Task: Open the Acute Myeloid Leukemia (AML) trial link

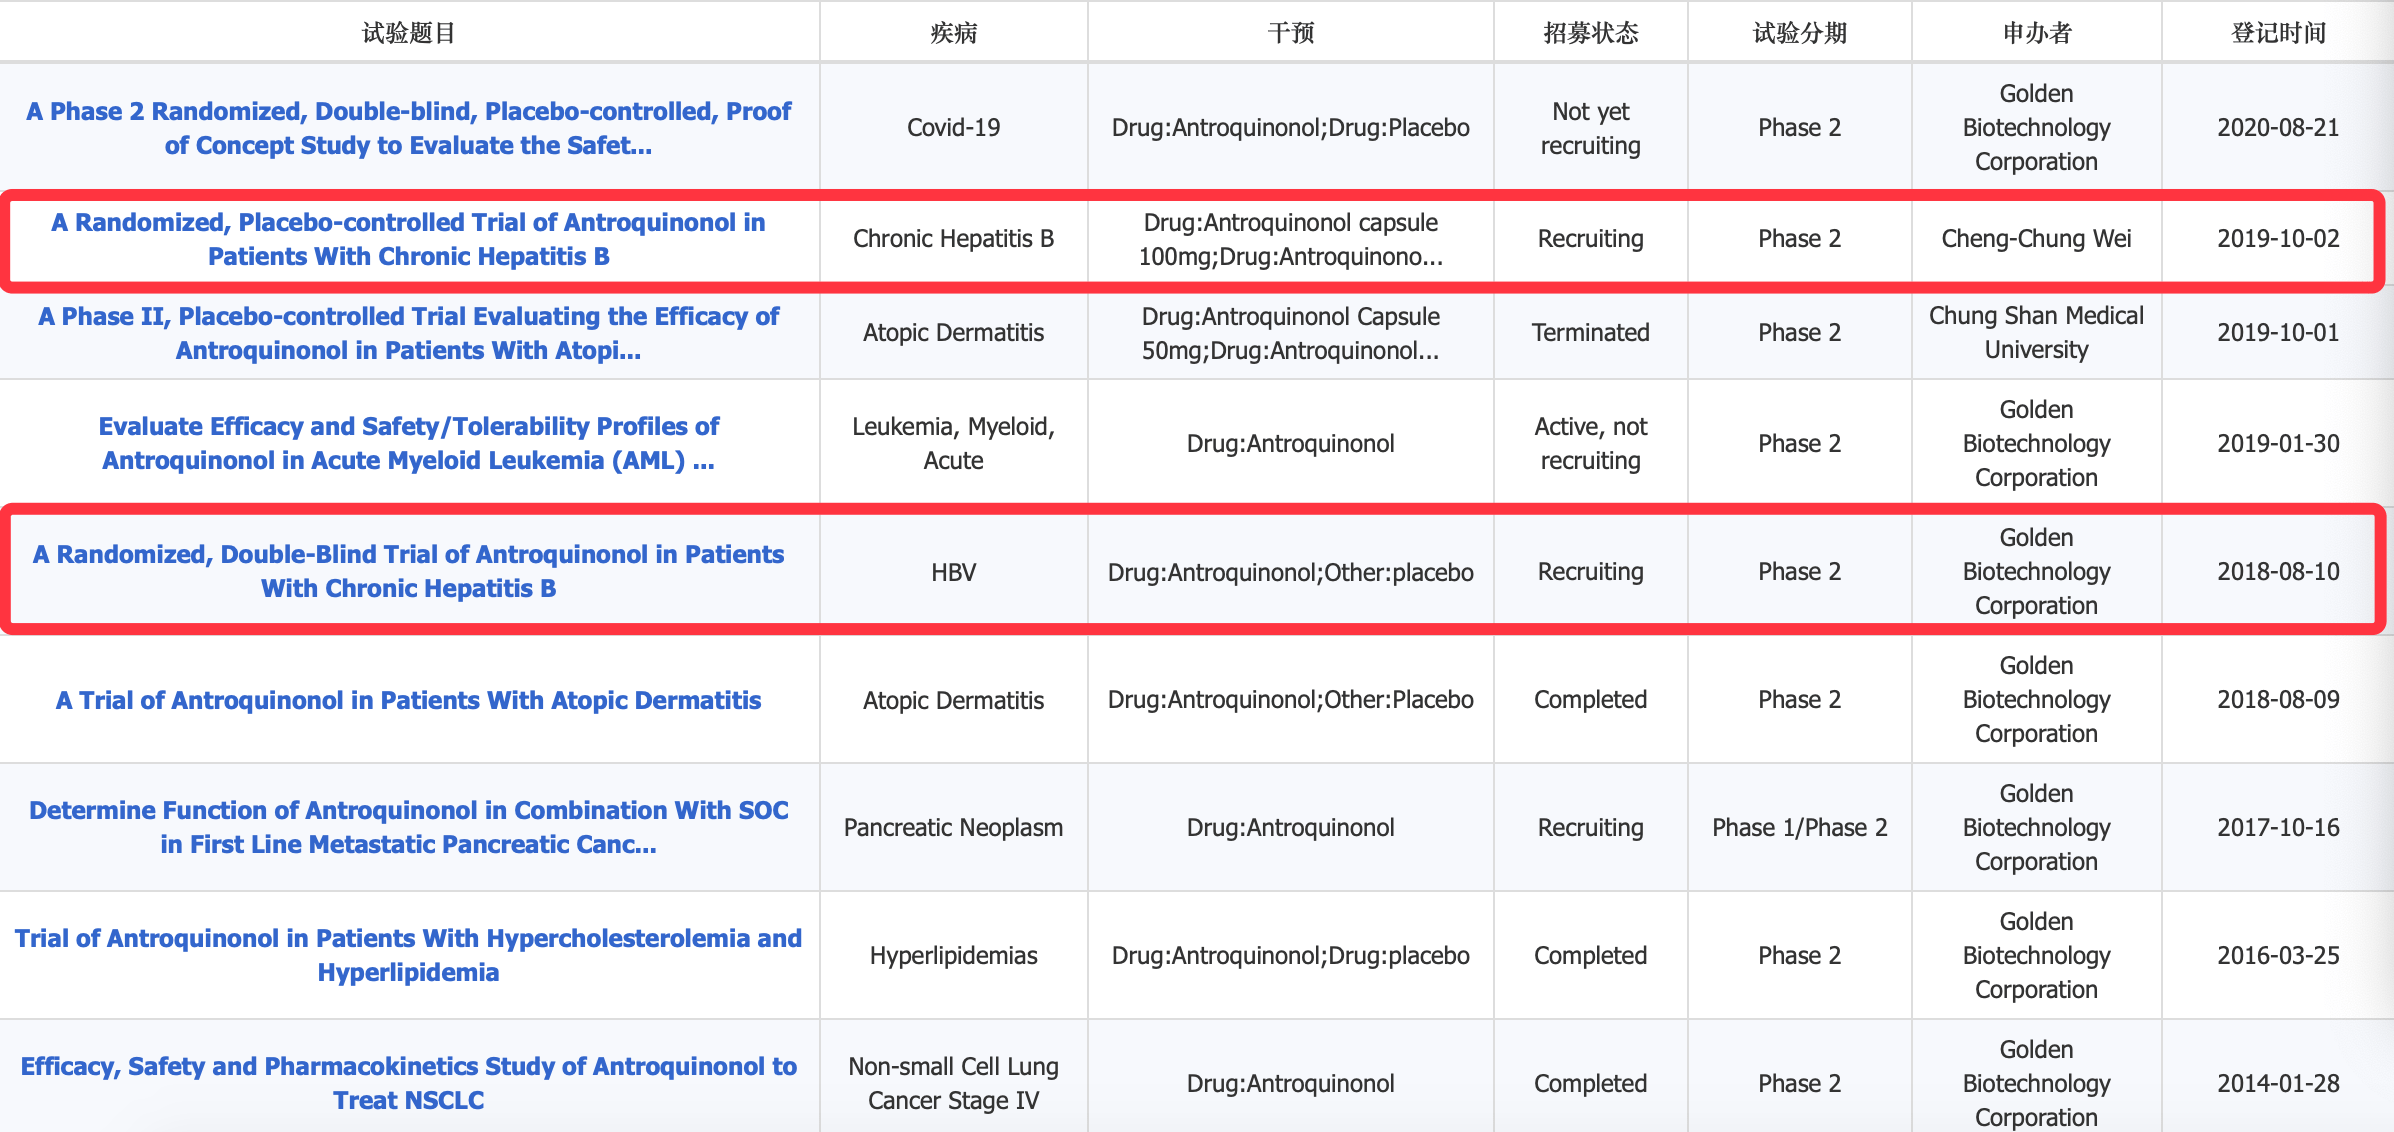Action: click(x=408, y=443)
